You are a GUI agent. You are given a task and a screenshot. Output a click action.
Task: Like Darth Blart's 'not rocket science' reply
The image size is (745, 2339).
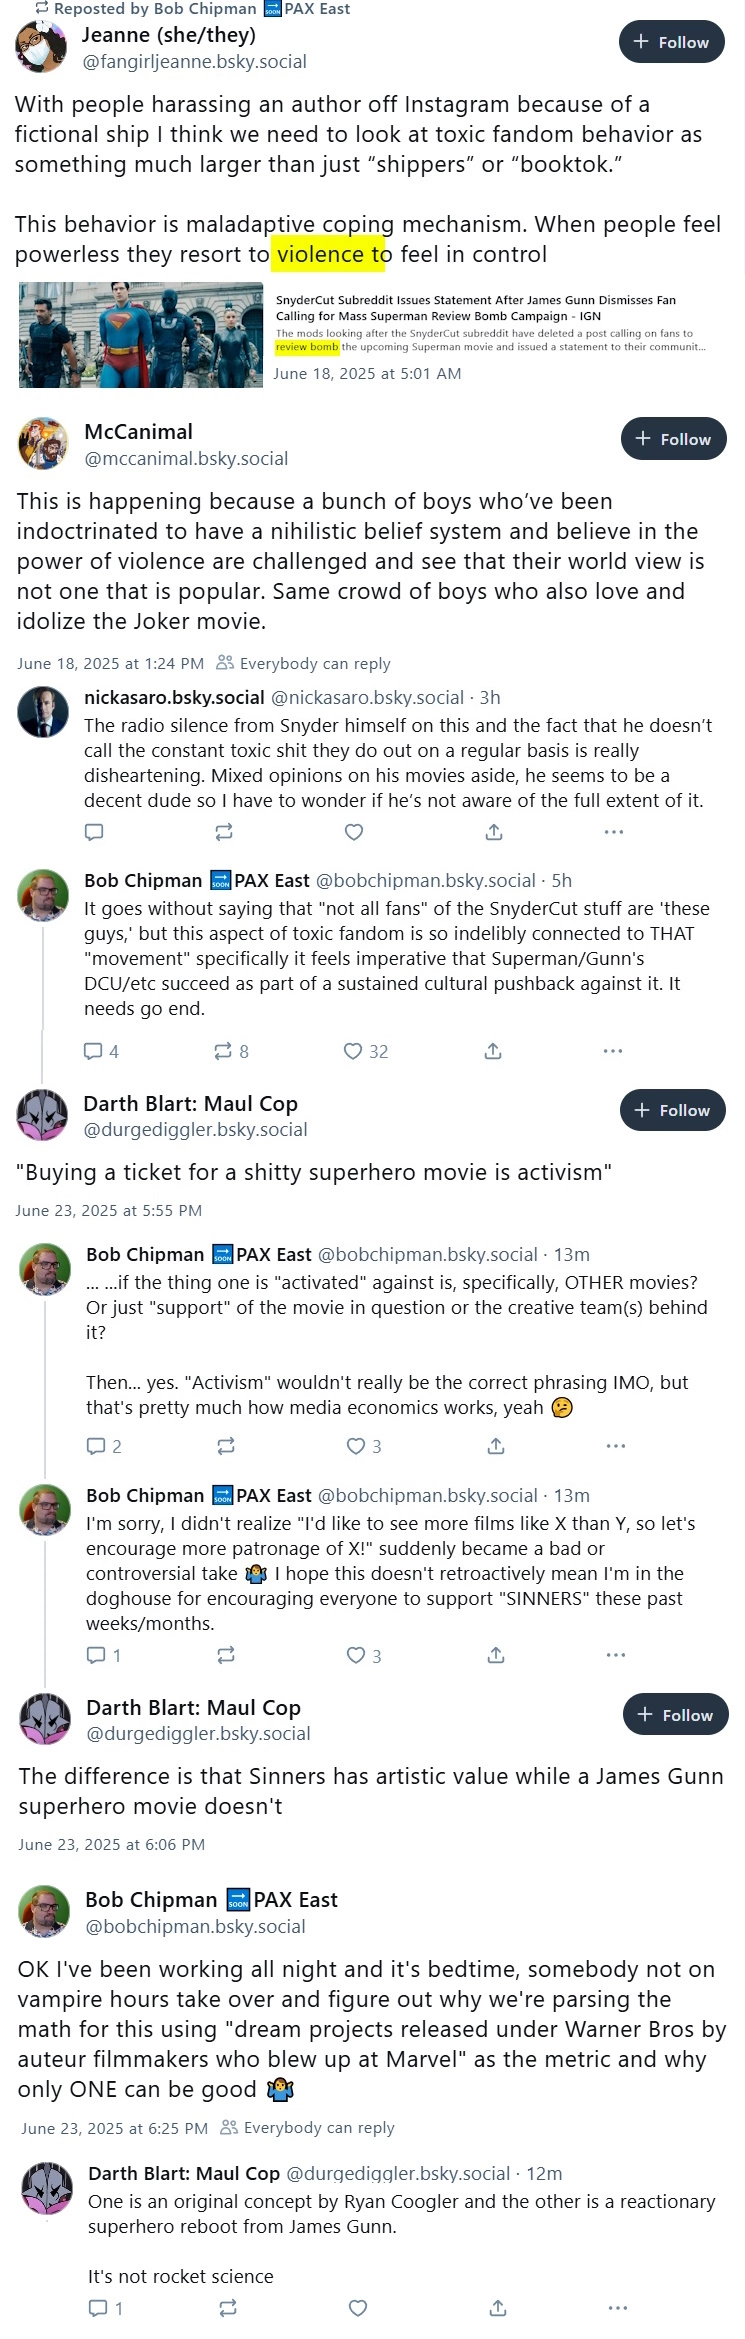click(x=358, y=2309)
